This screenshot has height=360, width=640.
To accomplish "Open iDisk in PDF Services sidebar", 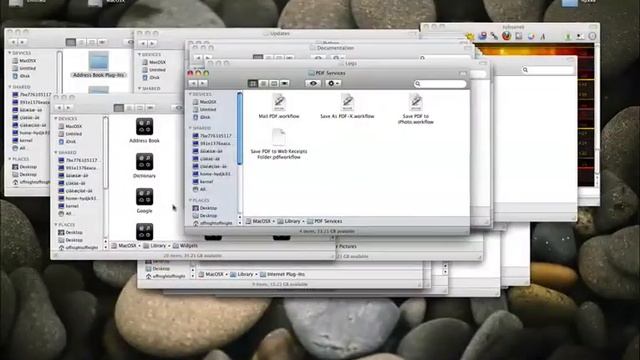I will [x=202, y=117].
